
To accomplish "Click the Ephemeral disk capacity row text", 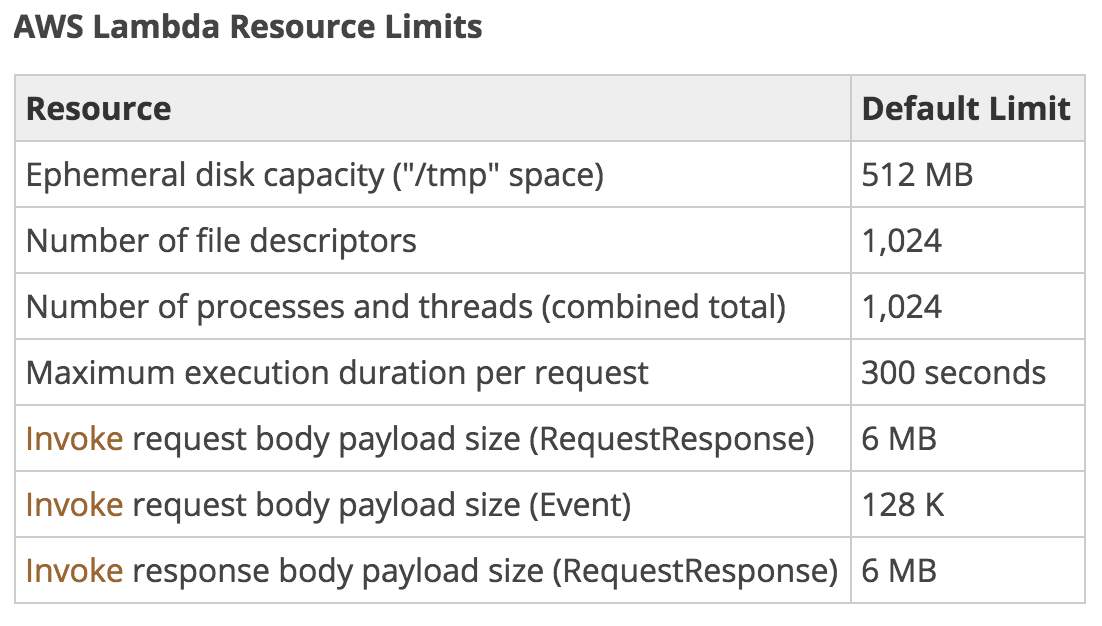I will pos(315,175).
